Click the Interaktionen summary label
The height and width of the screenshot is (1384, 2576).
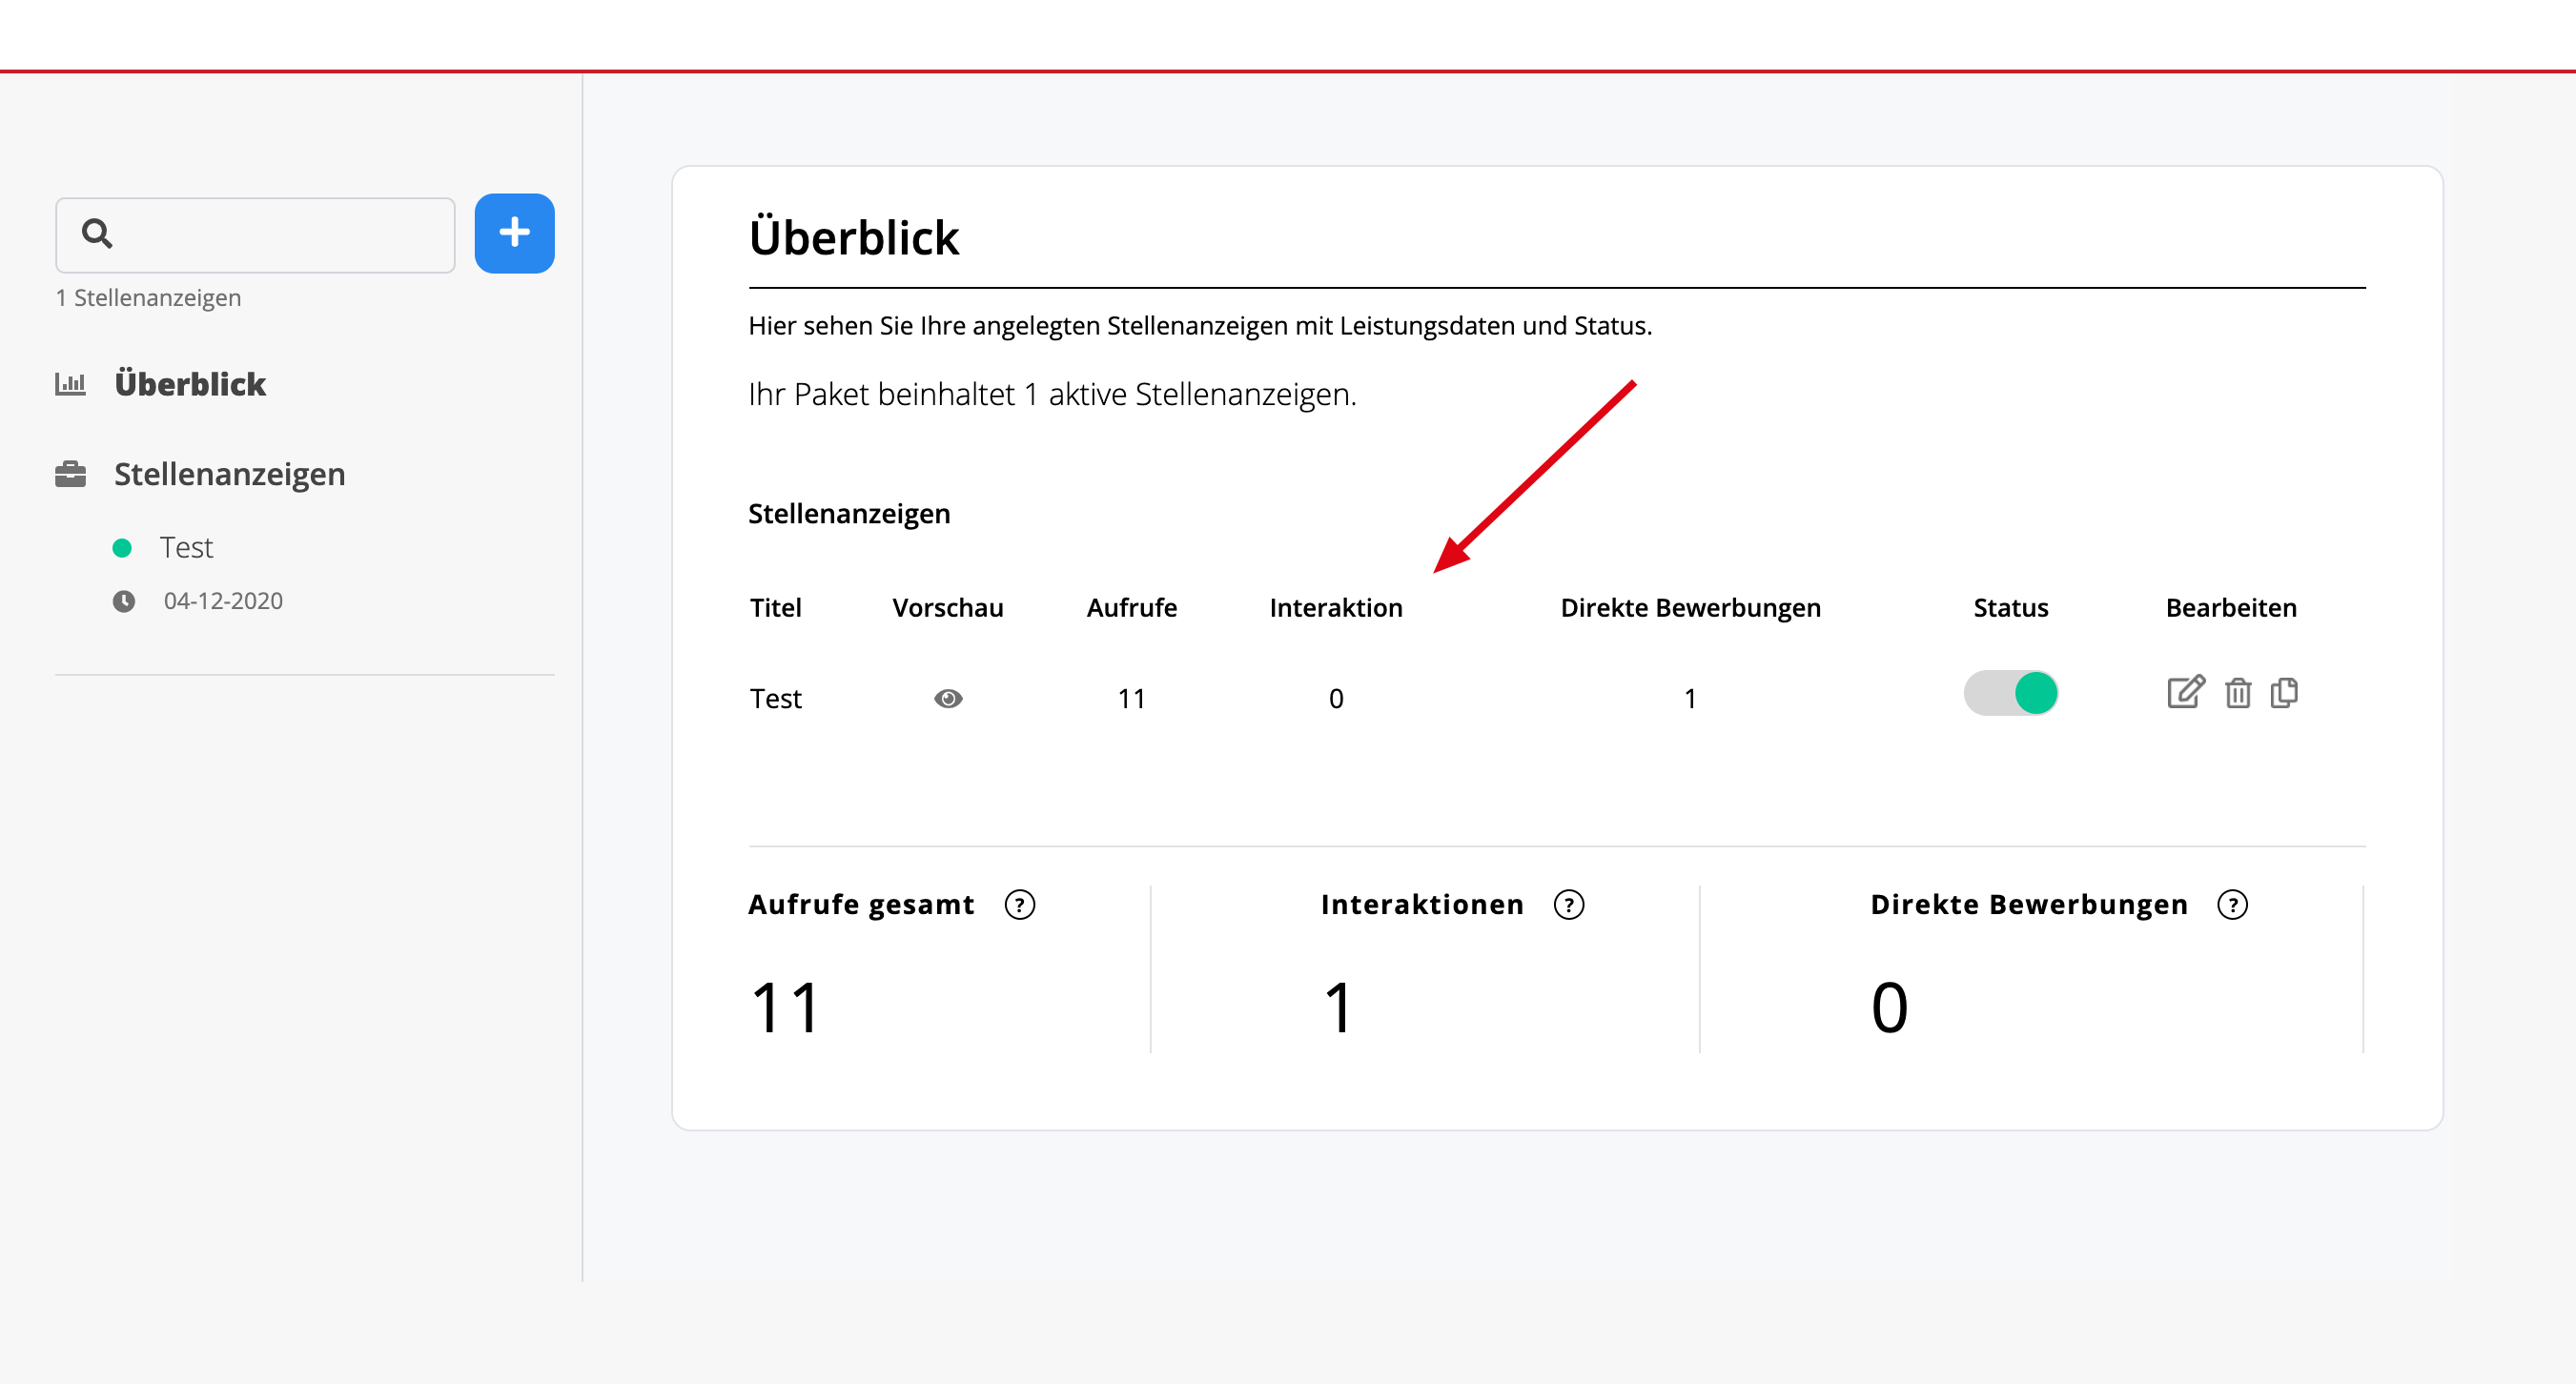[1422, 905]
